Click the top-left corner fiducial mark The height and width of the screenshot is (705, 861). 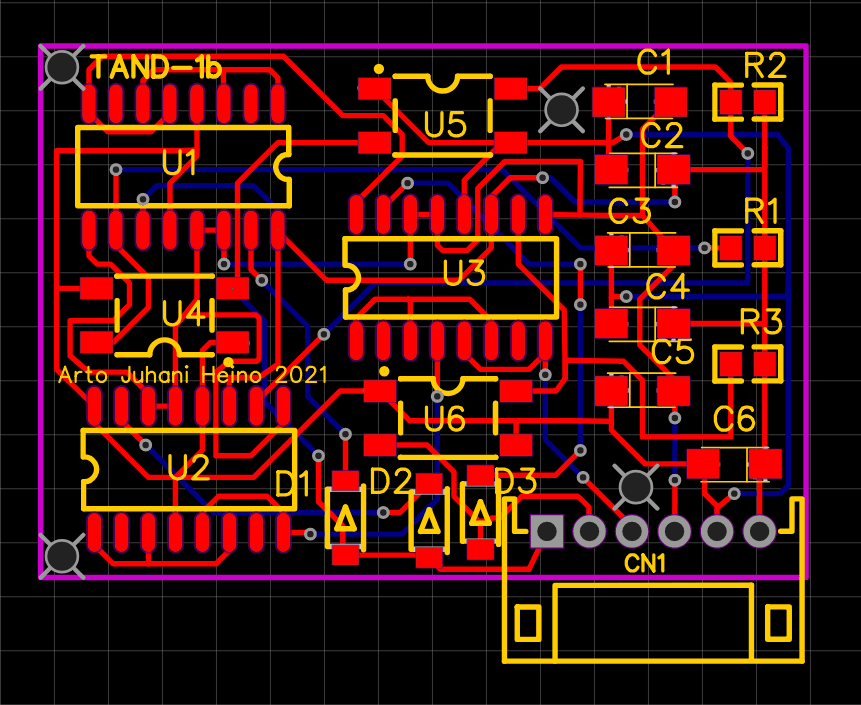pos(63,67)
